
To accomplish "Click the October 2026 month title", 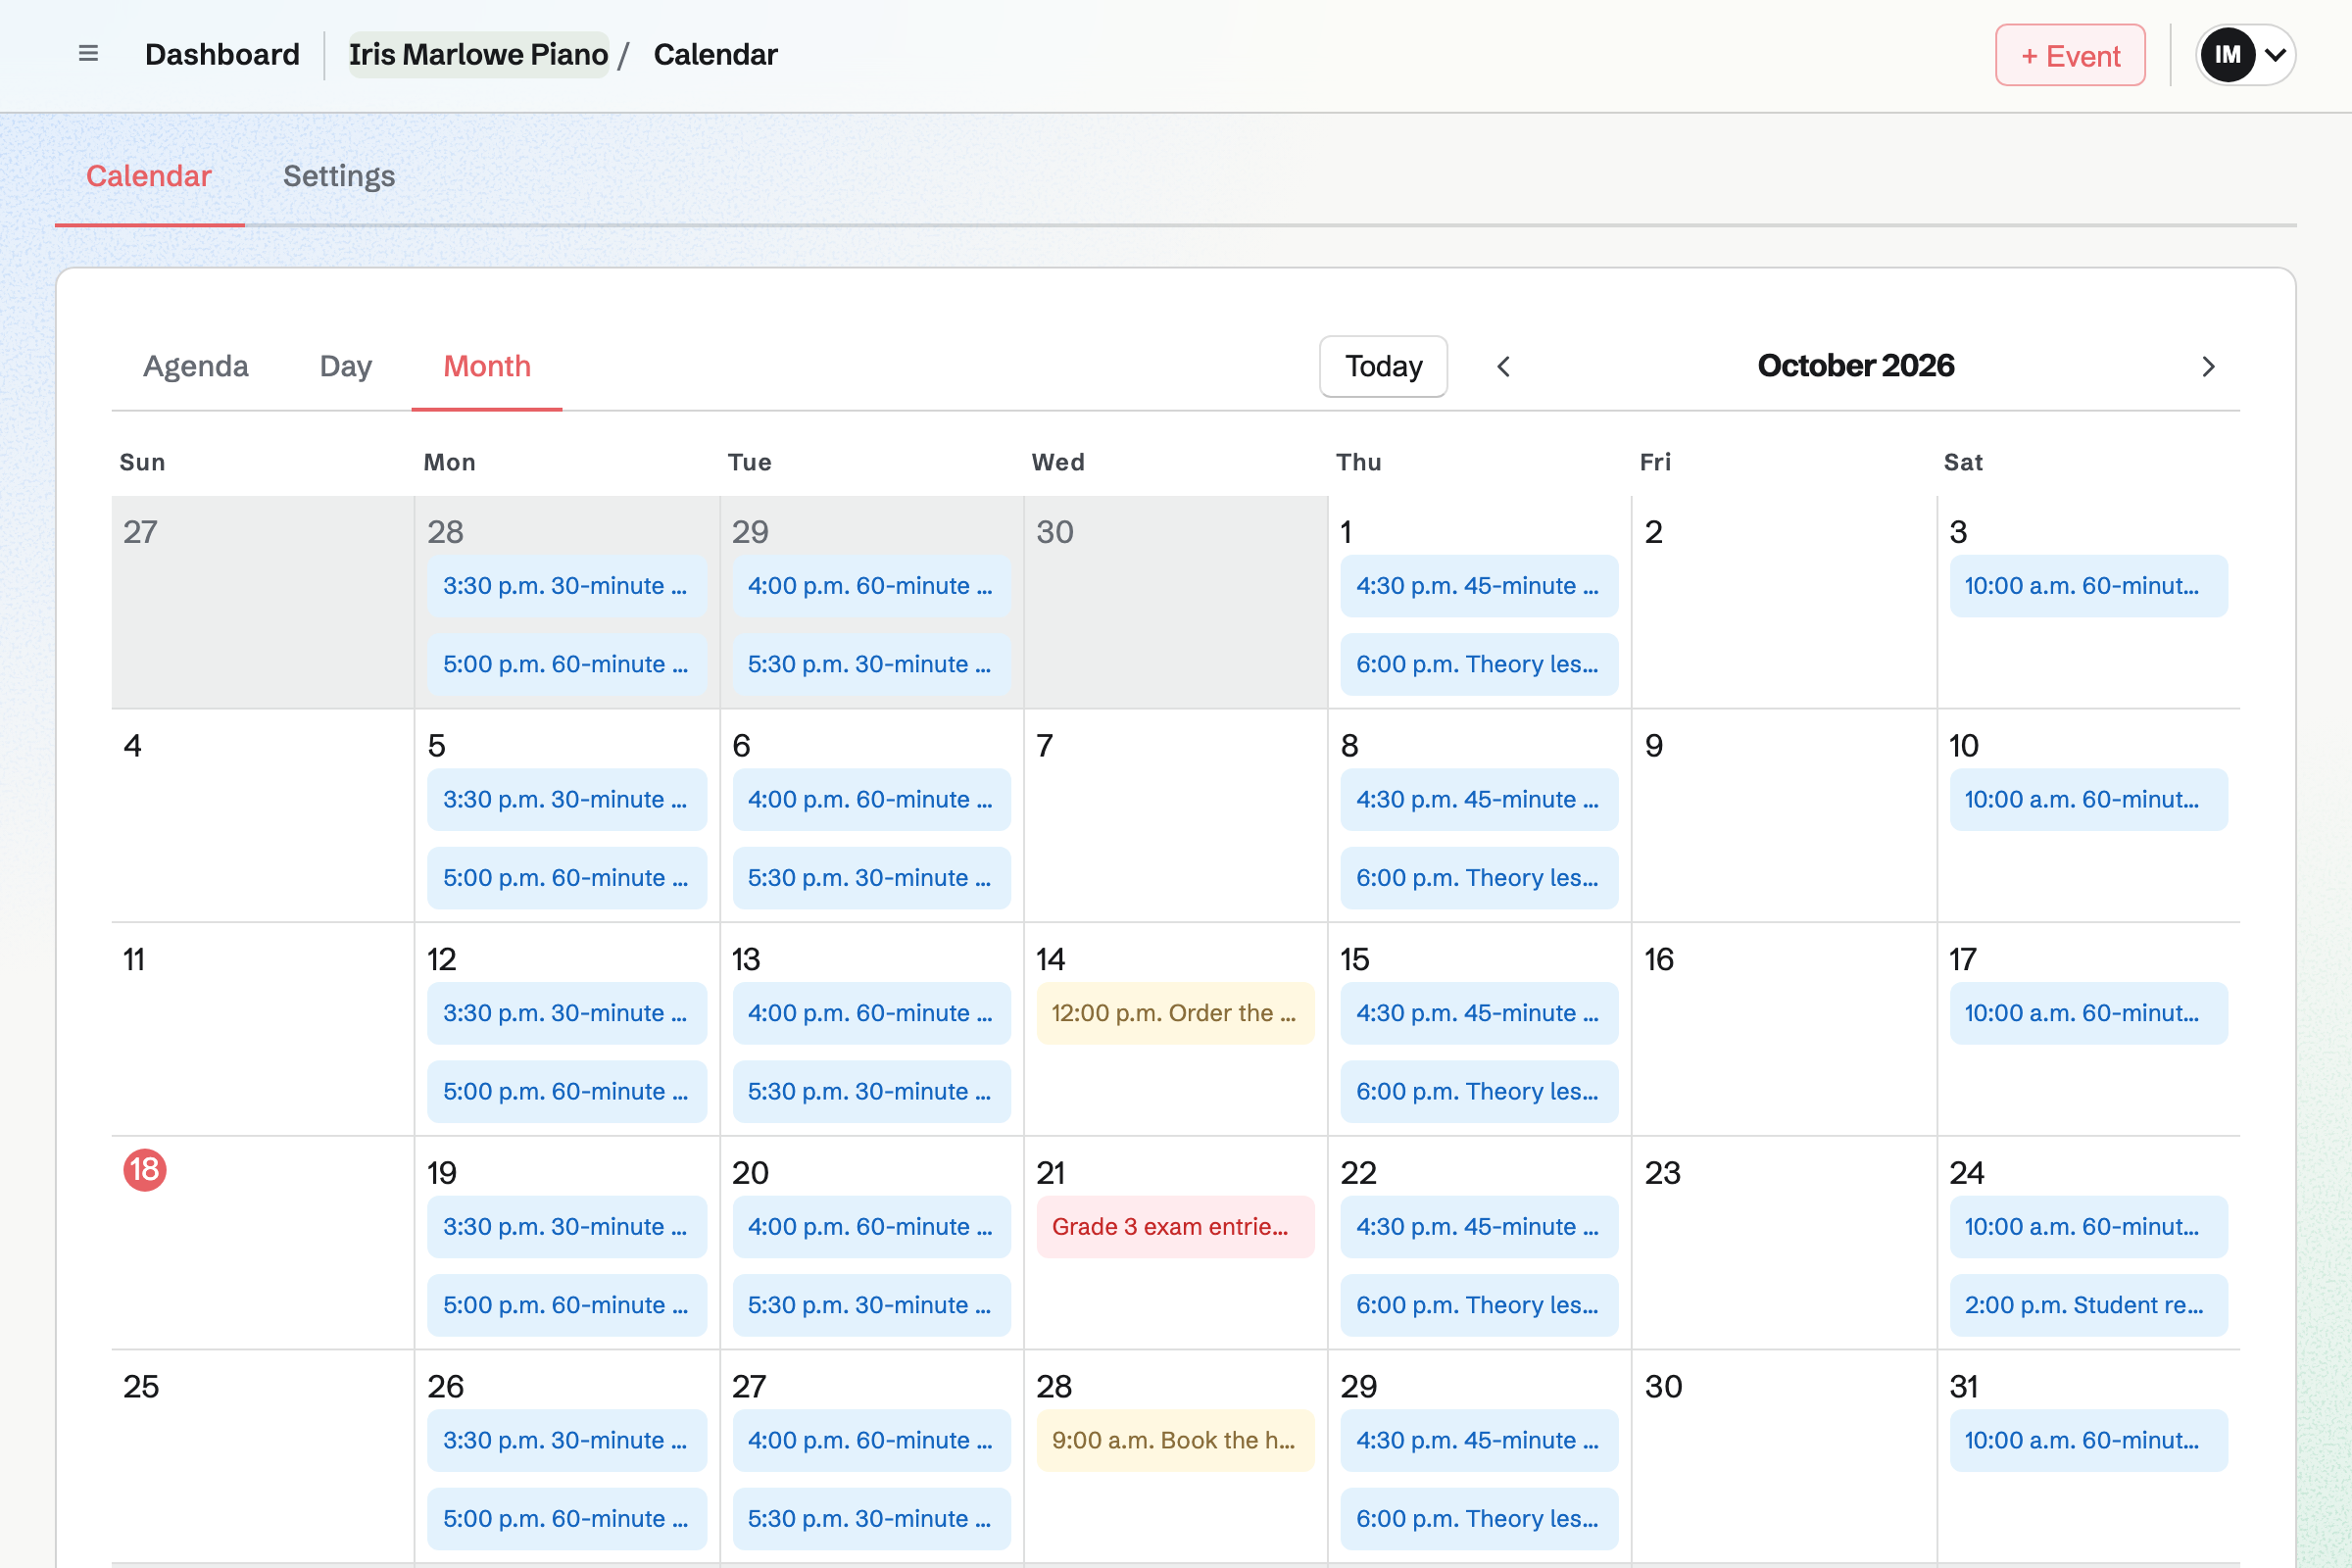I will [1855, 366].
